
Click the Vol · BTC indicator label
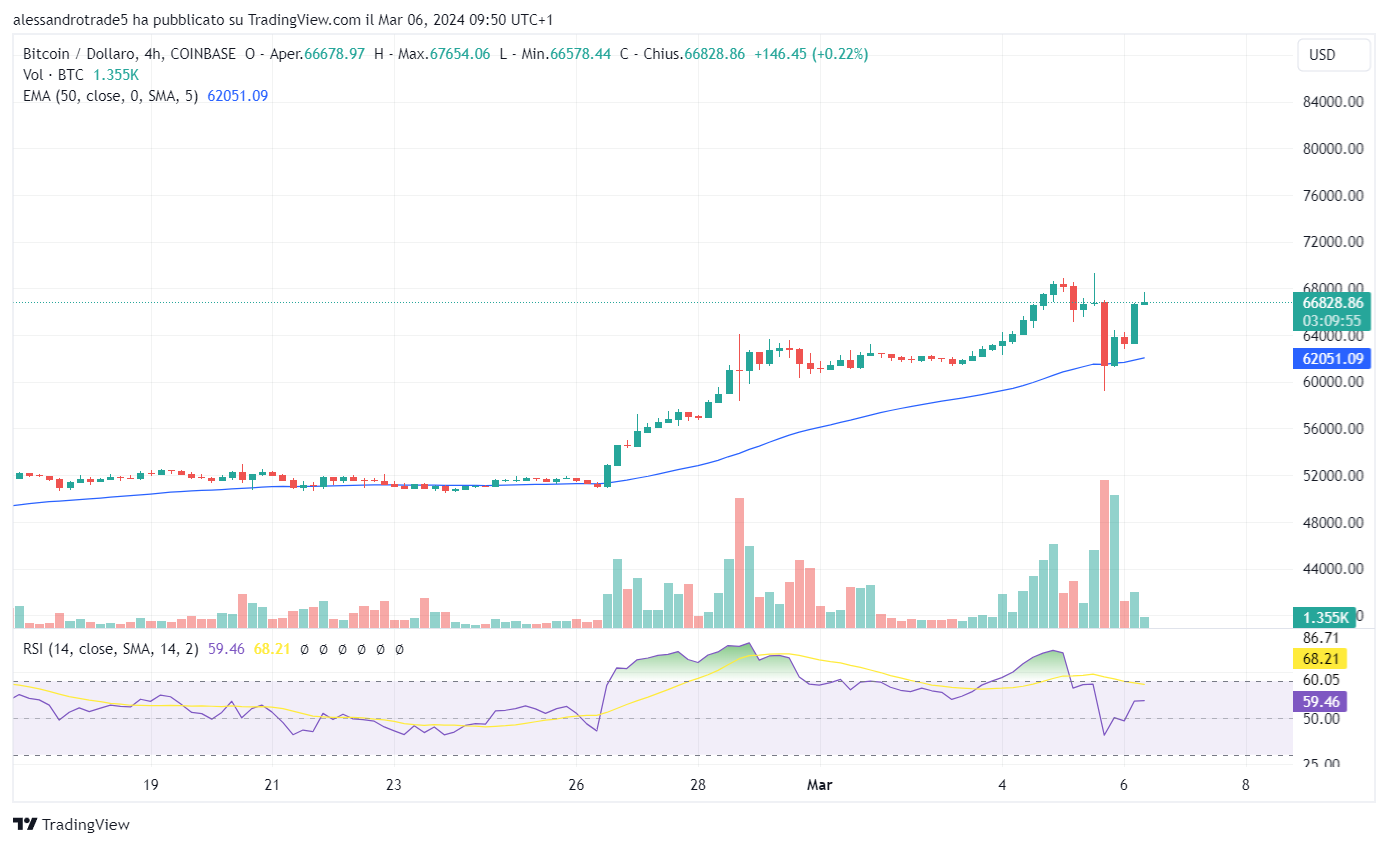click(53, 75)
